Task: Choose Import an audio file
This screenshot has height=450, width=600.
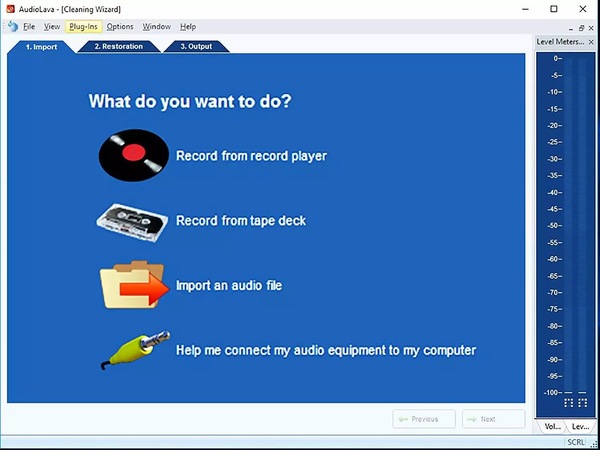Action: [229, 285]
